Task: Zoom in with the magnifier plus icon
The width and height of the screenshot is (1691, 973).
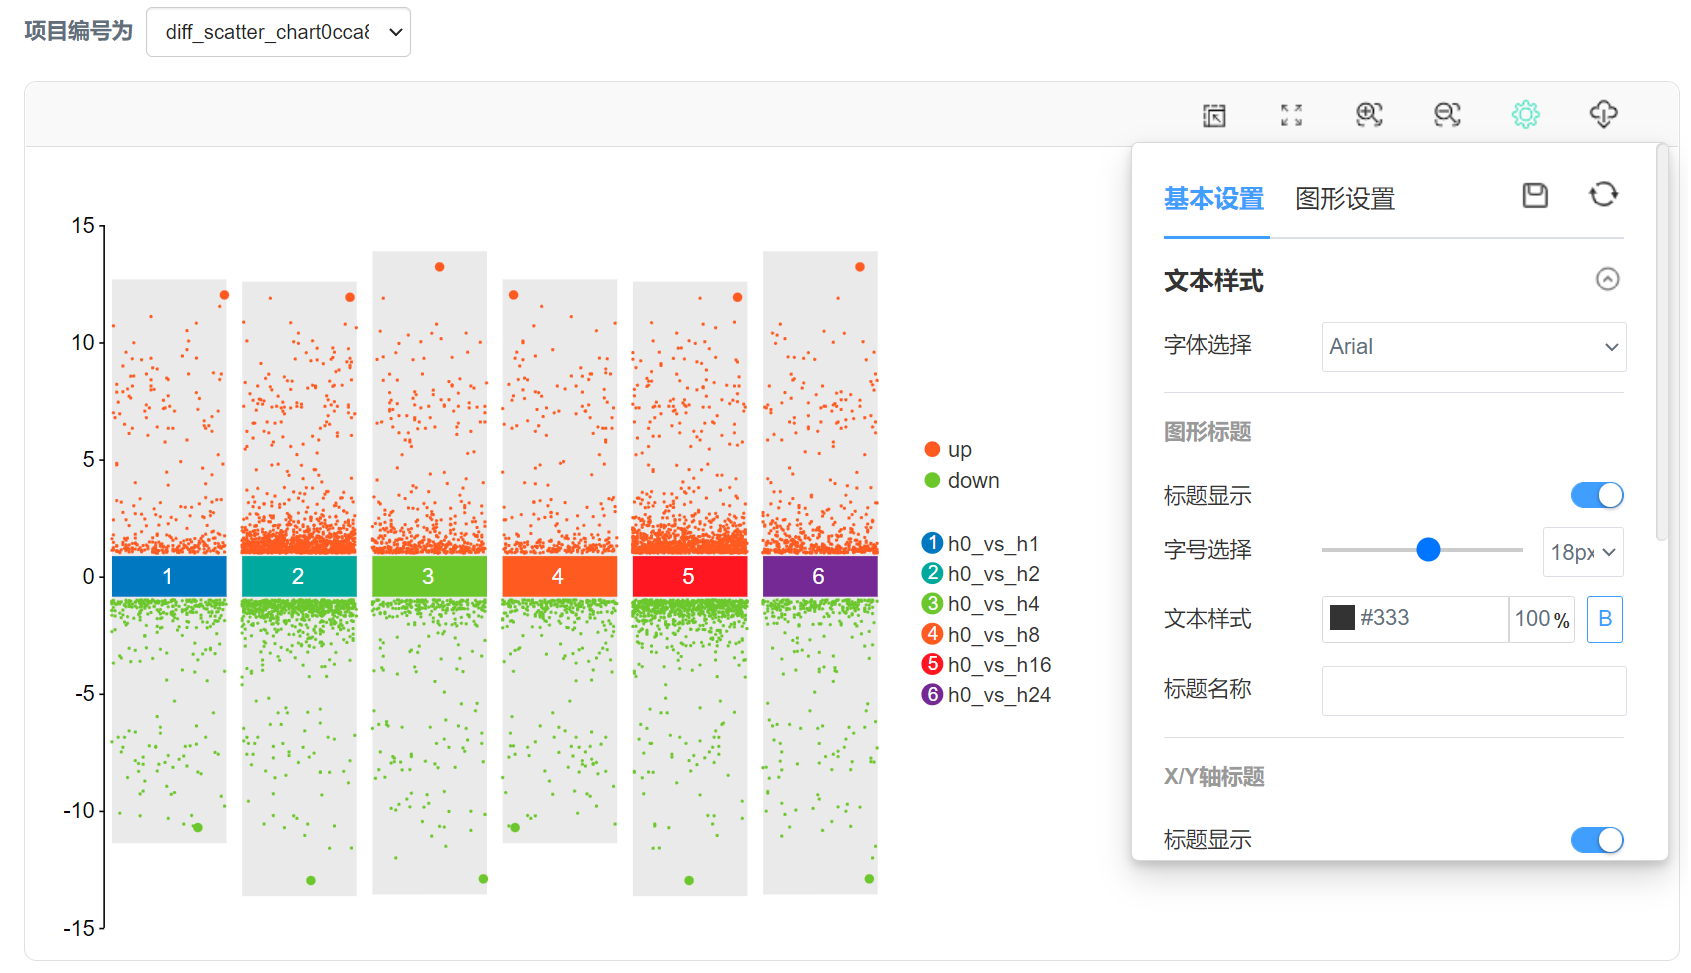Action: point(1369,114)
